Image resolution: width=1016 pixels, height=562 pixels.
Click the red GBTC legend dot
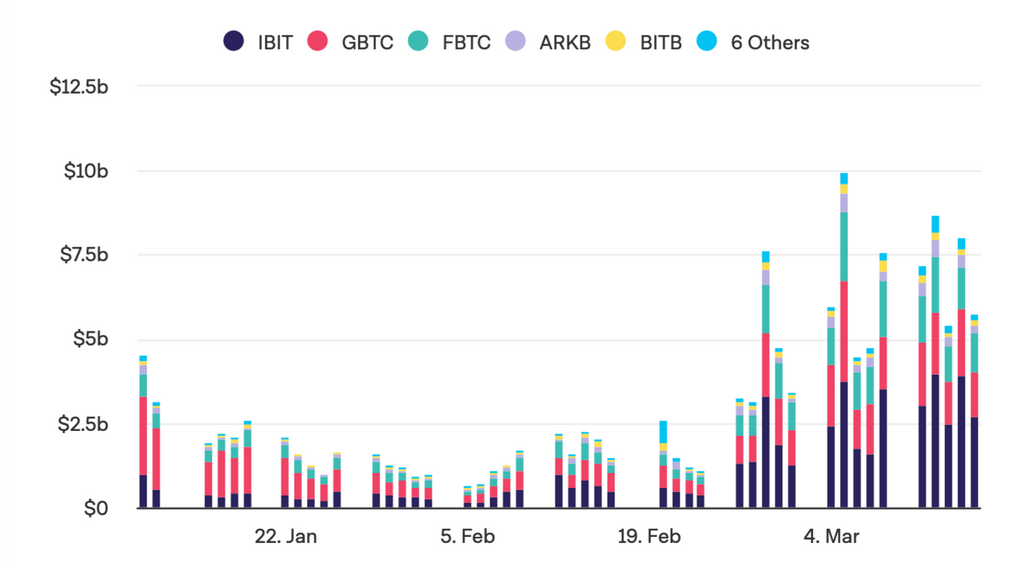(318, 42)
